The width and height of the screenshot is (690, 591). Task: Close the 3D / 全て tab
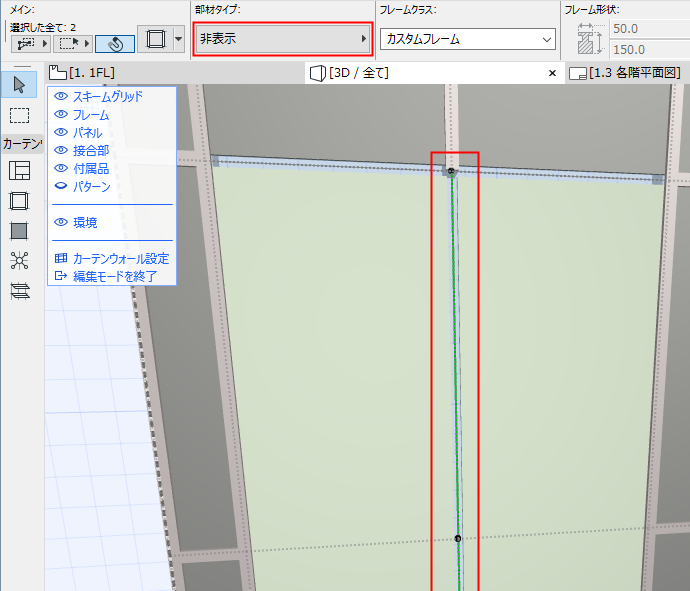552,73
